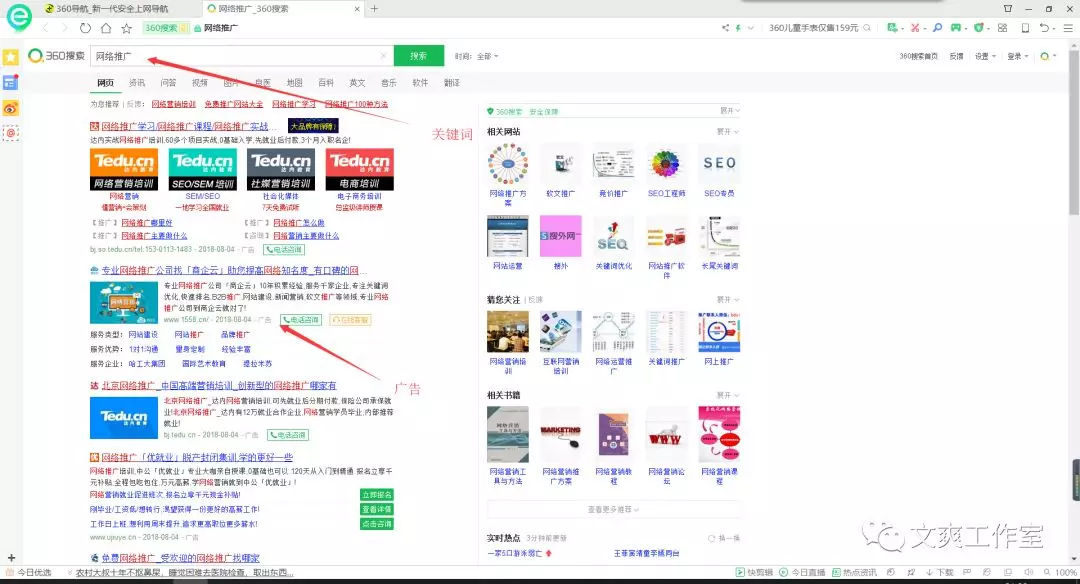
Task: Switch to the 资讯 search tab
Action: [x=137, y=83]
